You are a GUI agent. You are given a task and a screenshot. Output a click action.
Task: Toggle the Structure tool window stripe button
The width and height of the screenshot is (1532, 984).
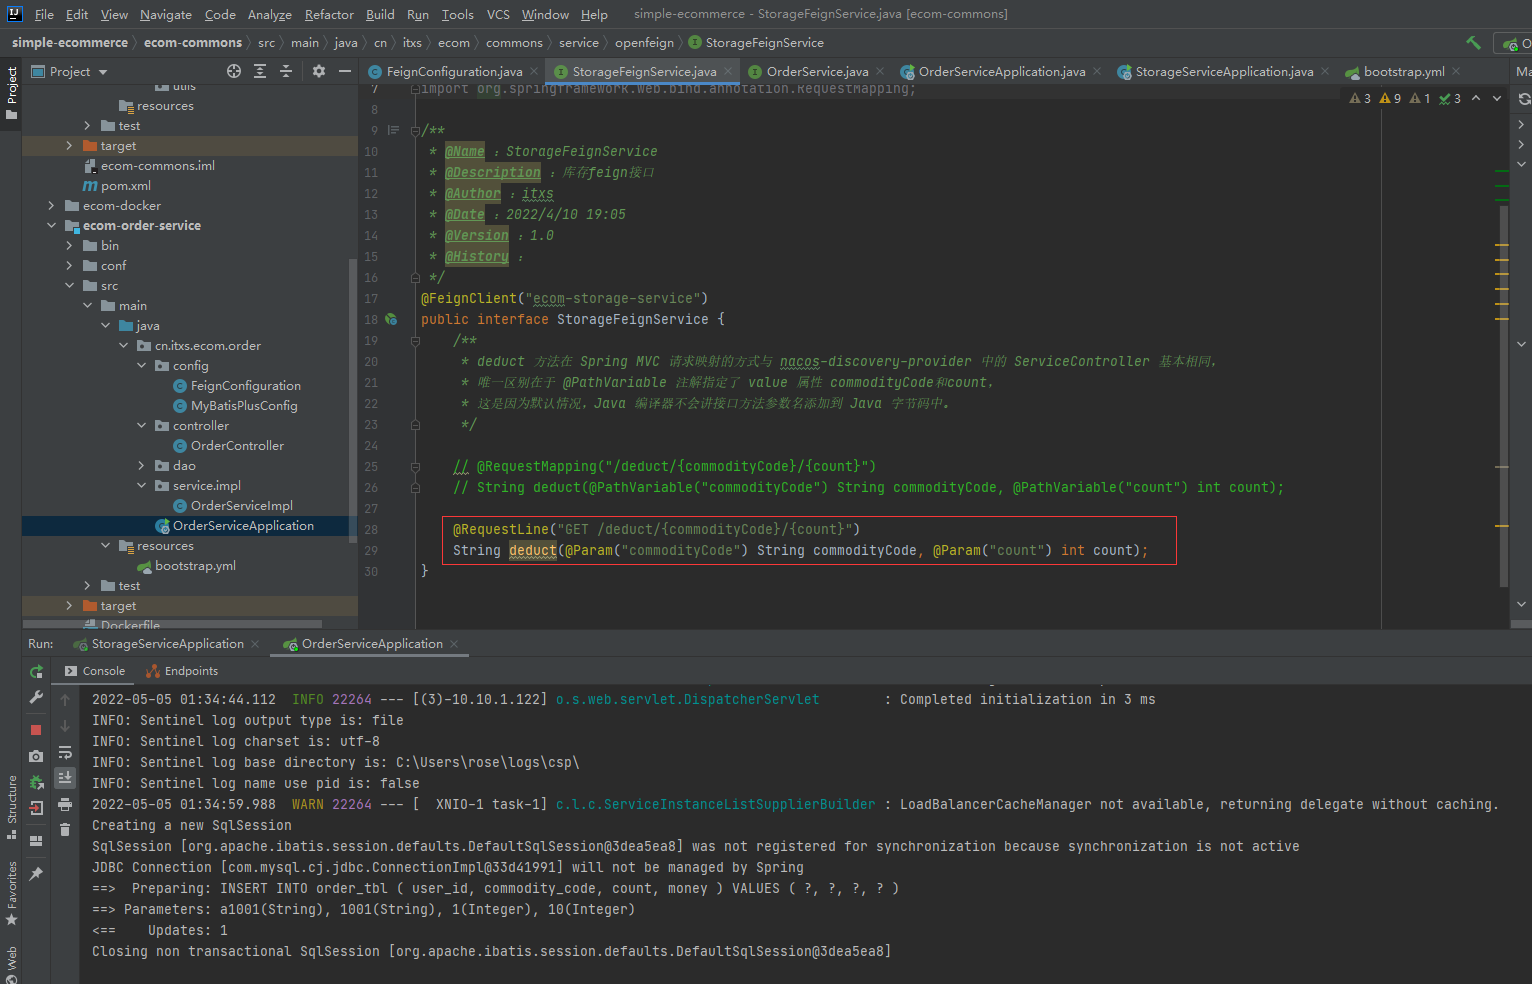point(11,808)
